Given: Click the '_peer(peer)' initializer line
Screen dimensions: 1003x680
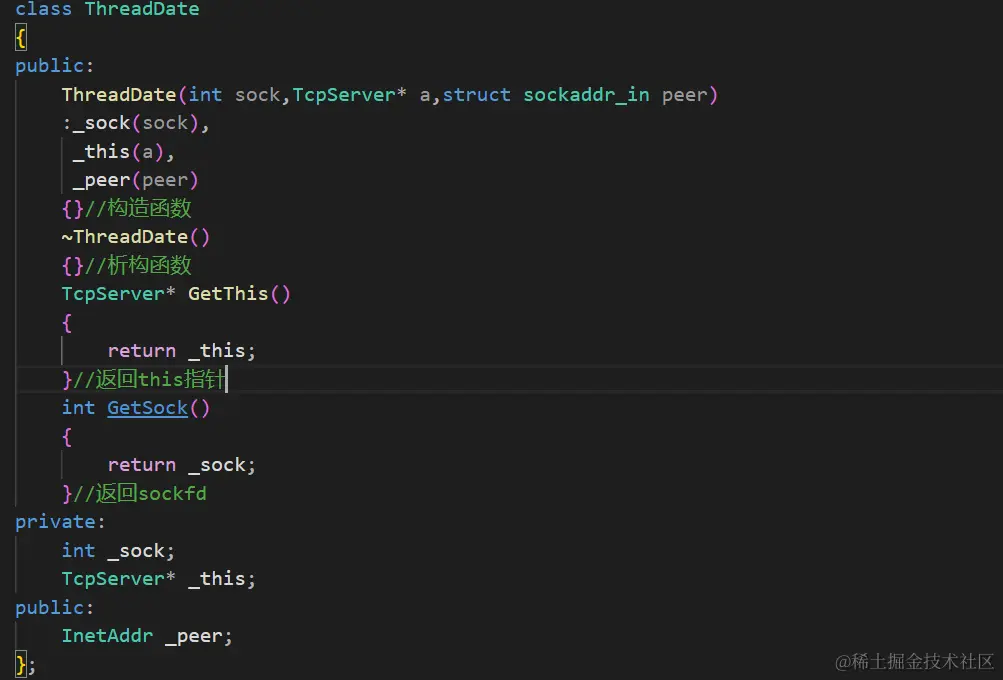Looking at the screenshot, I should [136, 180].
